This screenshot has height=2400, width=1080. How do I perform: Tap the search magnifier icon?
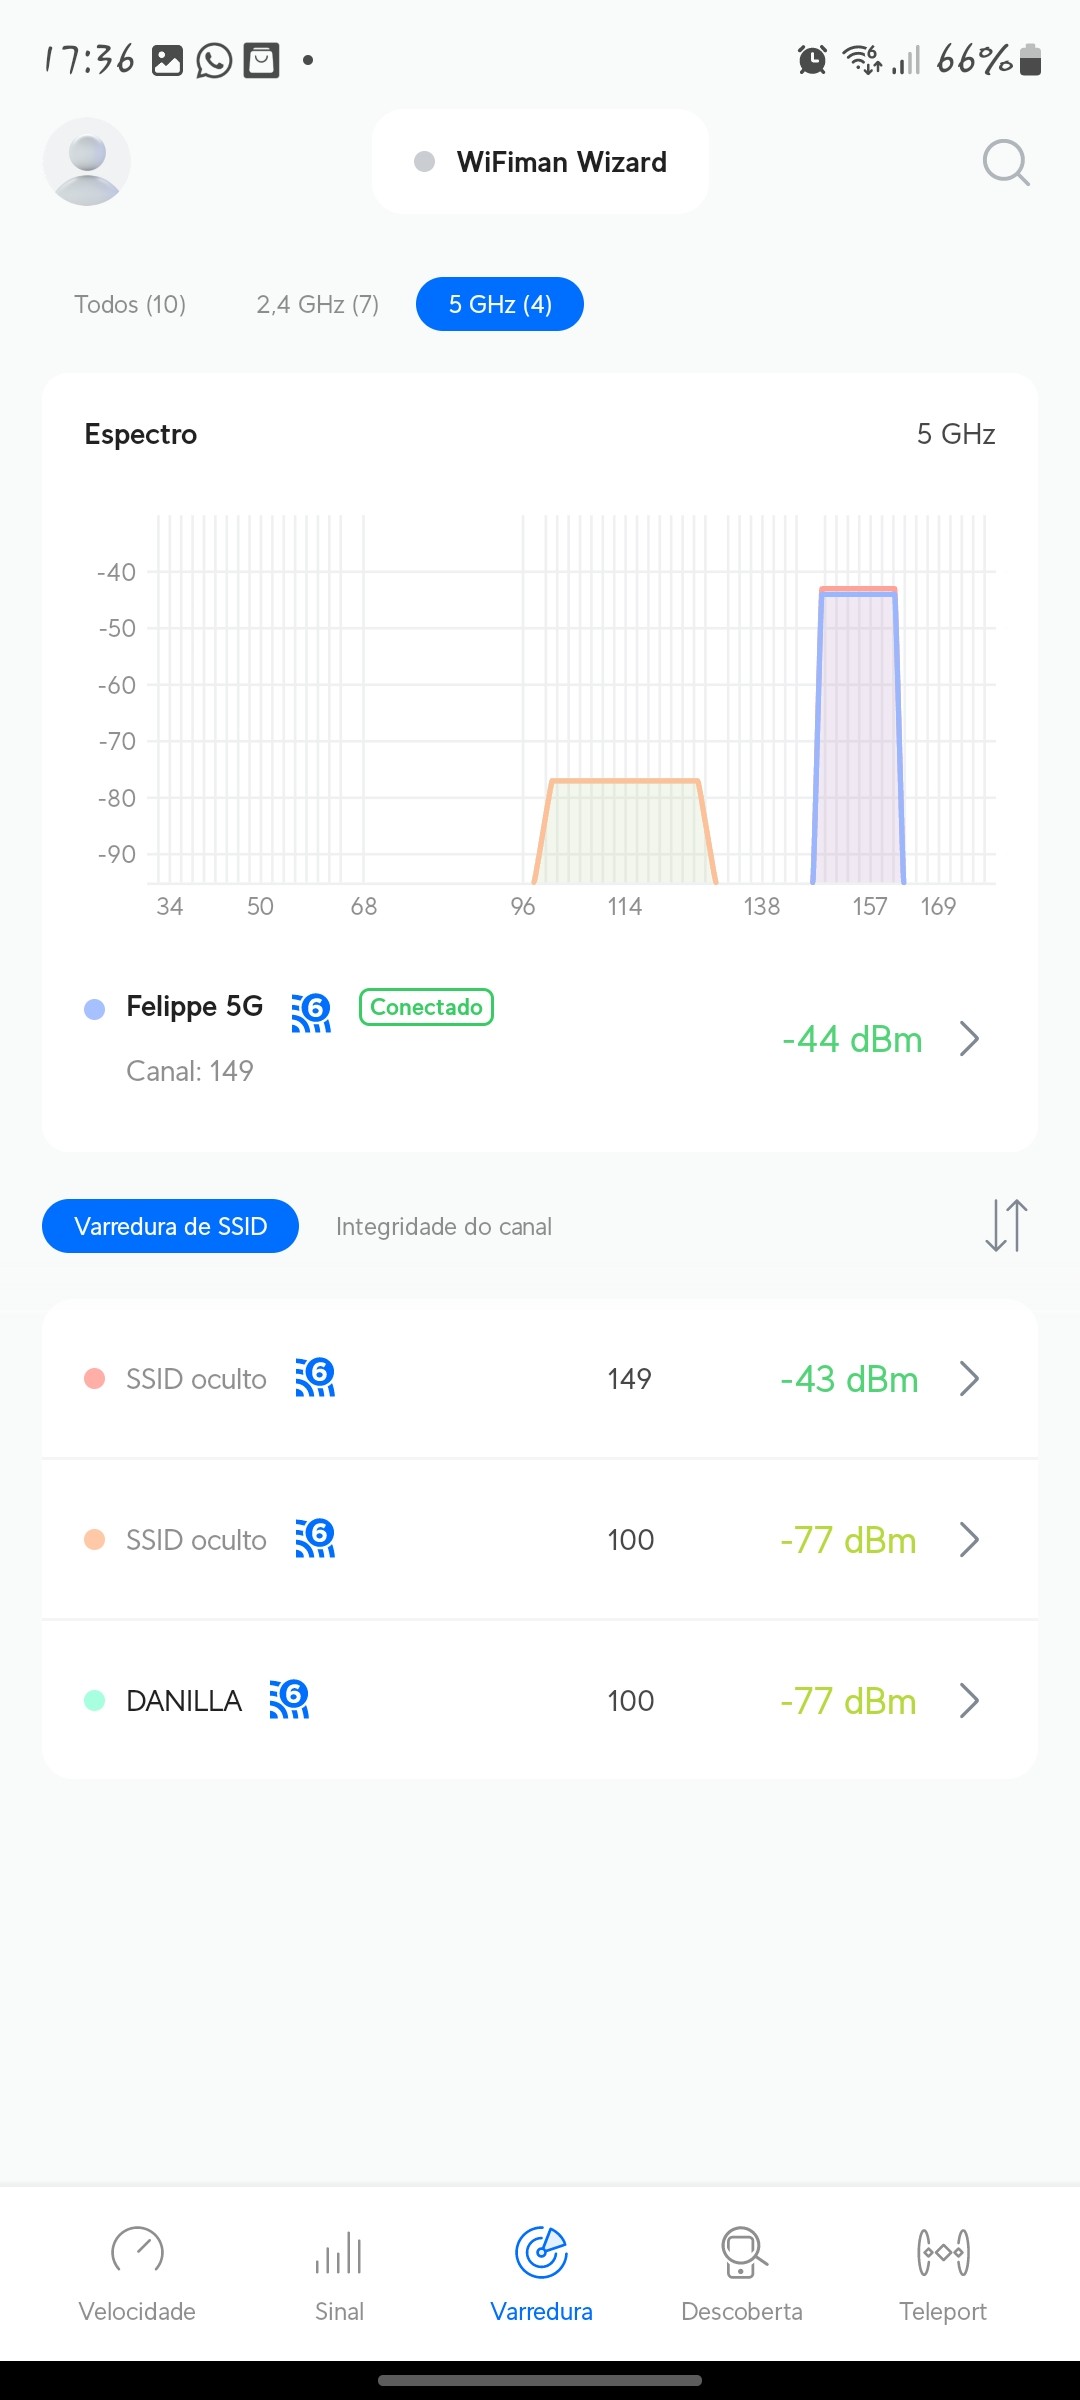coord(1005,162)
